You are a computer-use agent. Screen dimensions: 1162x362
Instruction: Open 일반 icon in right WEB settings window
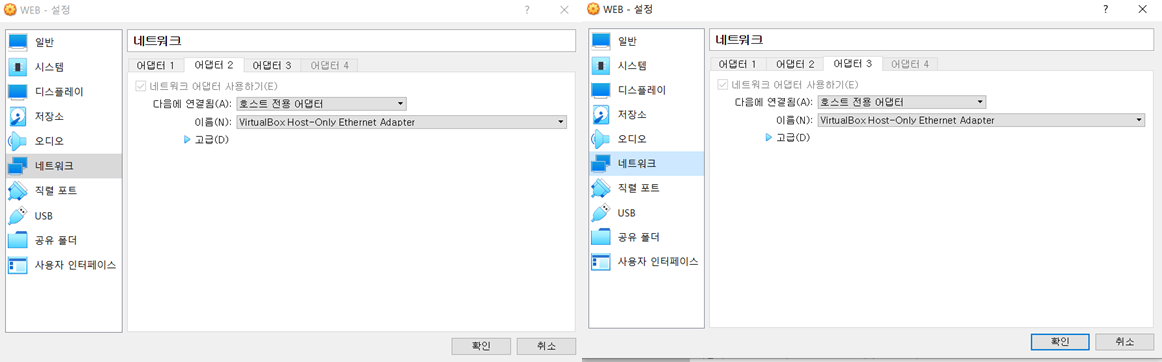[x=601, y=41]
